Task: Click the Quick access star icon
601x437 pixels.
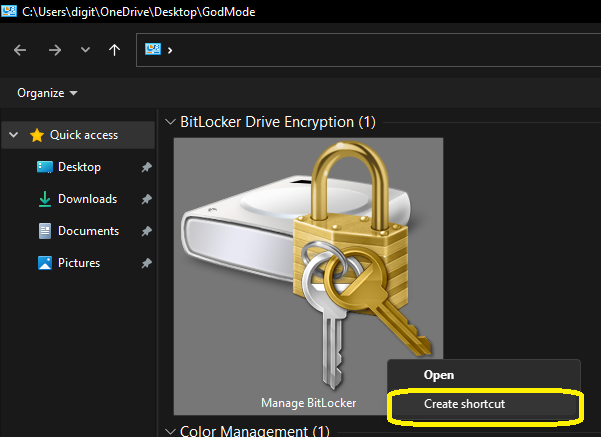Action: point(37,135)
